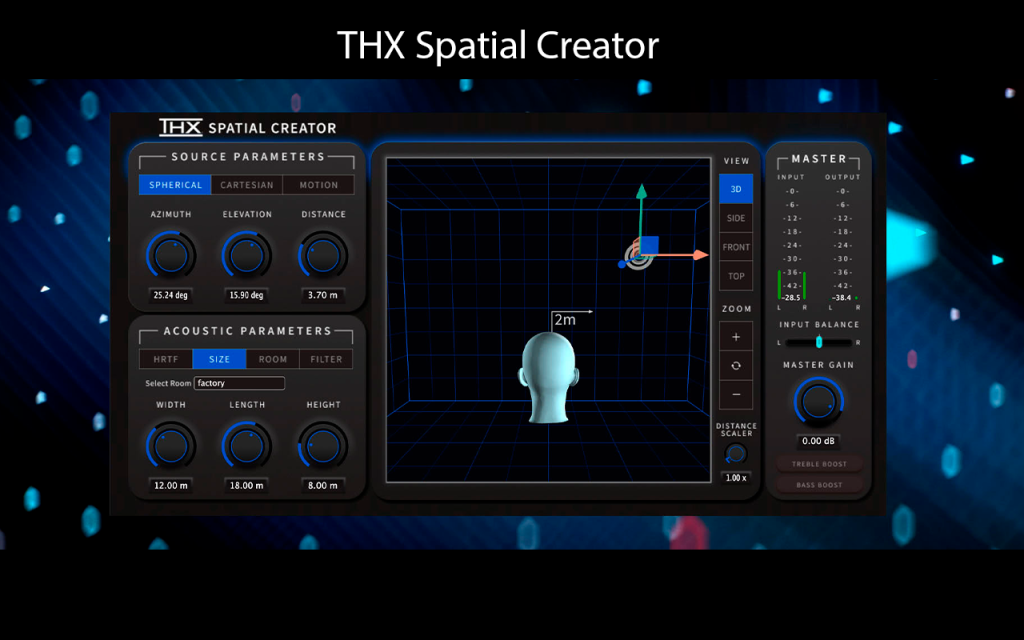
Task: Toggle the Bass Boost button
Action: click(819, 485)
